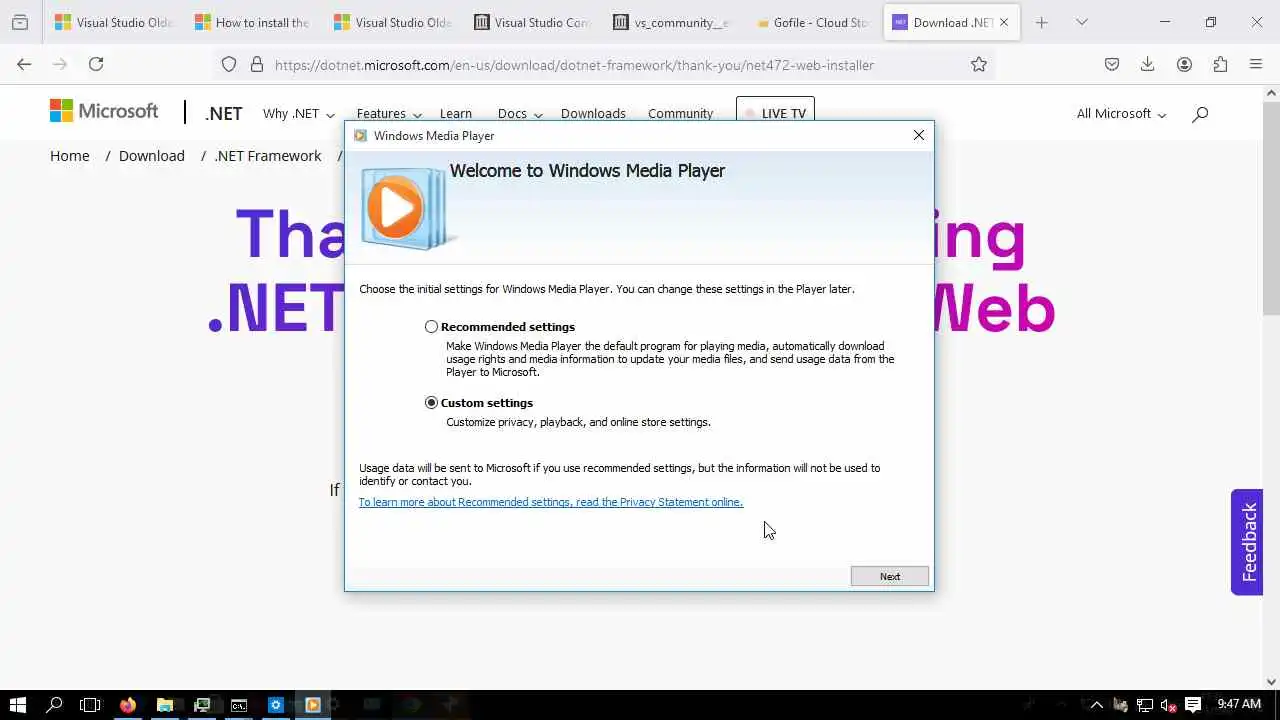Select the Recommended settings radio button
The image size is (1280, 720).
pyautogui.click(x=431, y=327)
